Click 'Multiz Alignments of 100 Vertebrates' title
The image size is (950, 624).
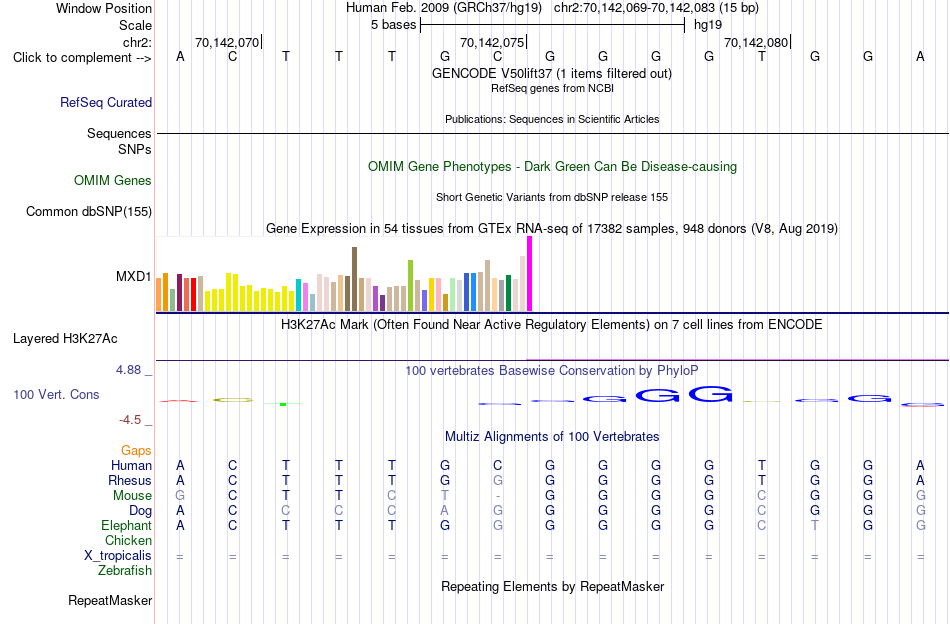click(552, 437)
